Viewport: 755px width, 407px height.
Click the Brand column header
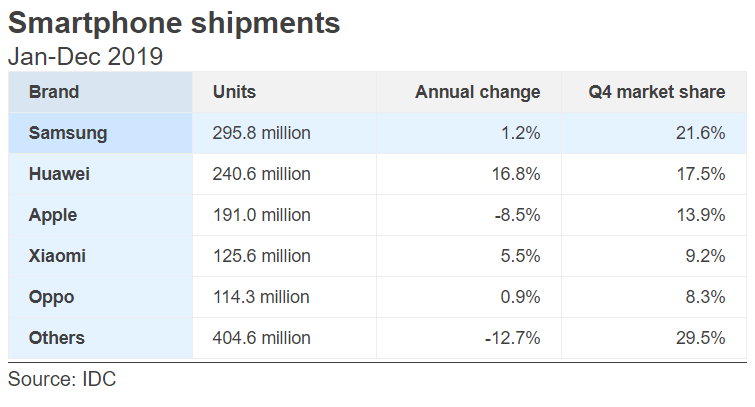(54, 92)
